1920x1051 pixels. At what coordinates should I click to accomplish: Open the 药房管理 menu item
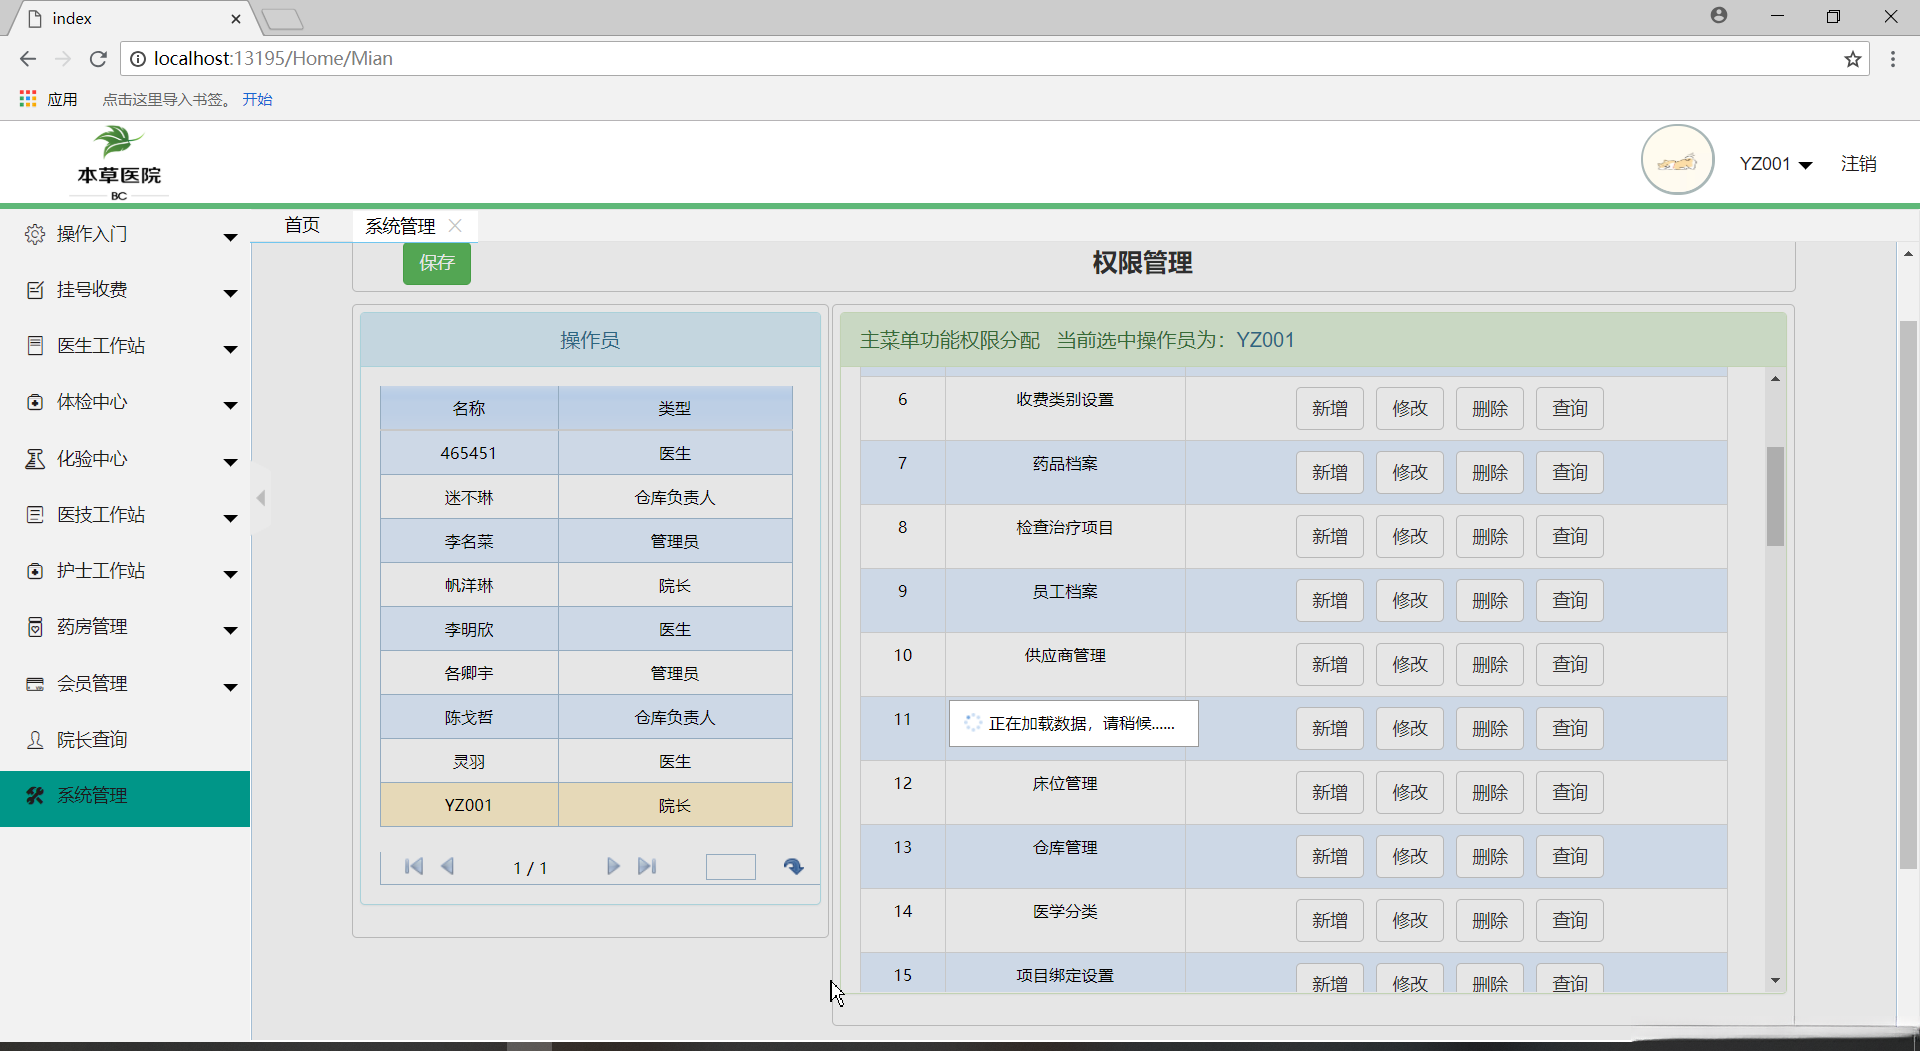(125, 627)
